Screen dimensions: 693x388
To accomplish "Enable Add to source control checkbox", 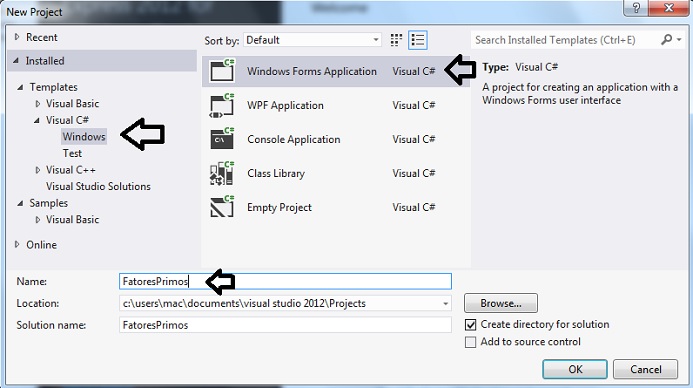I will click(x=471, y=342).
